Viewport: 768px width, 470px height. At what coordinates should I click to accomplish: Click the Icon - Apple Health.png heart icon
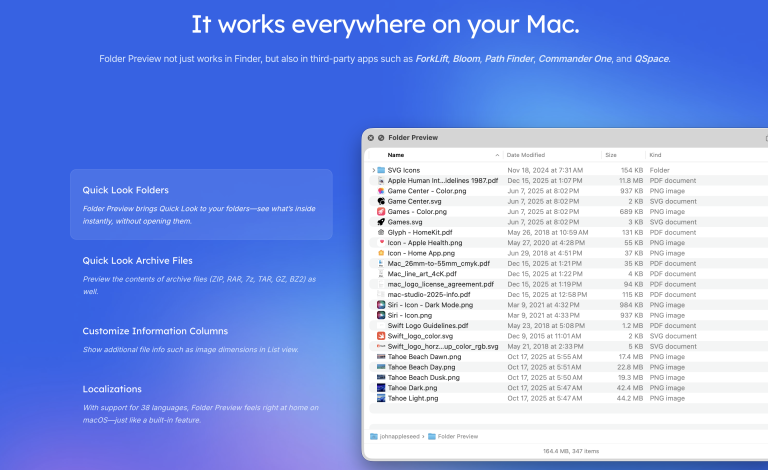coord(381,242)
